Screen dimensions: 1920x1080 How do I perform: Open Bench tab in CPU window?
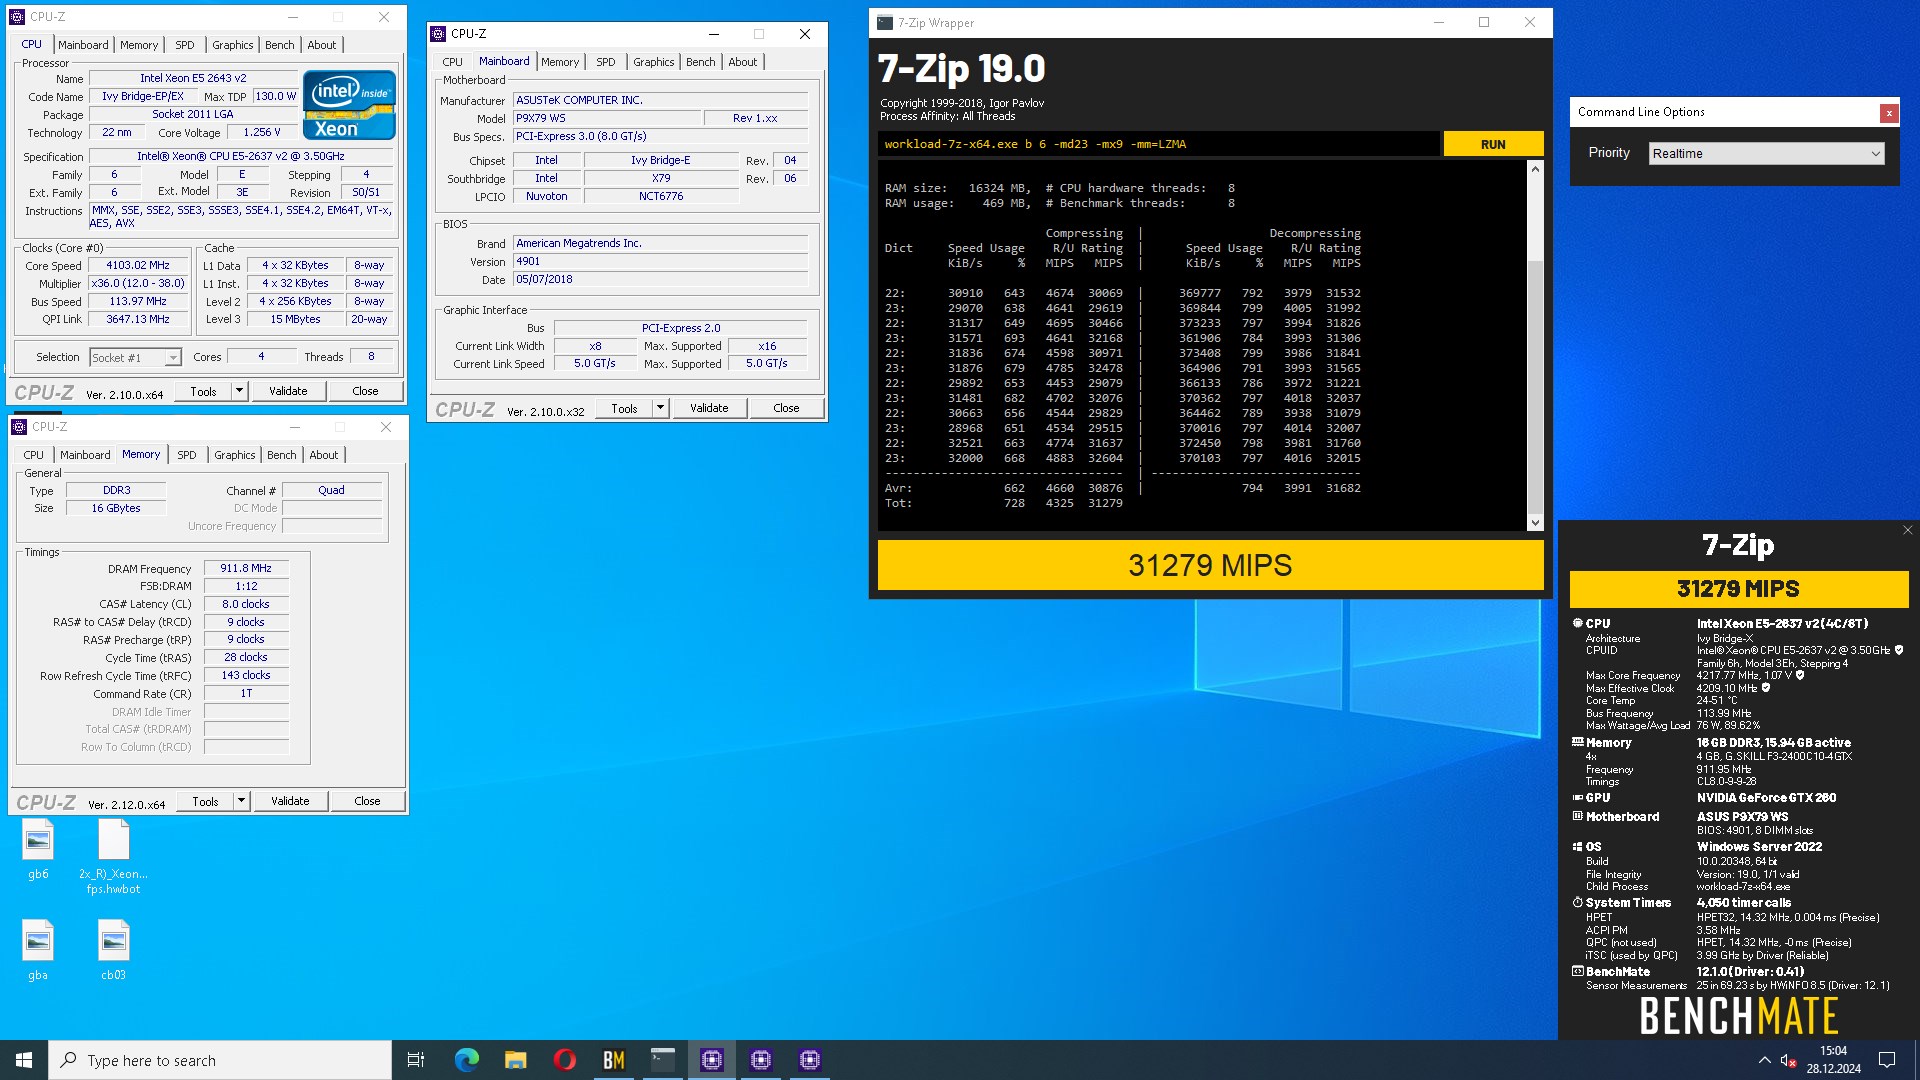[x=280, y=45]
